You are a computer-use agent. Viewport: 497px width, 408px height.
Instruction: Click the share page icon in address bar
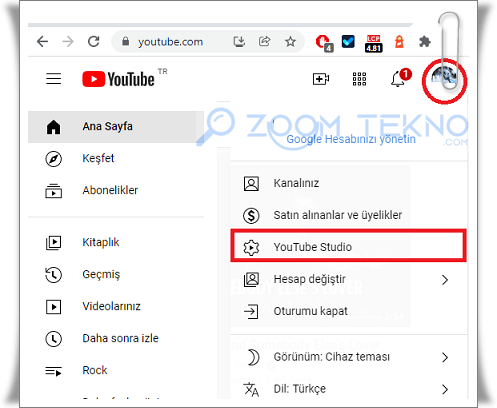click(x=265, y=42)
